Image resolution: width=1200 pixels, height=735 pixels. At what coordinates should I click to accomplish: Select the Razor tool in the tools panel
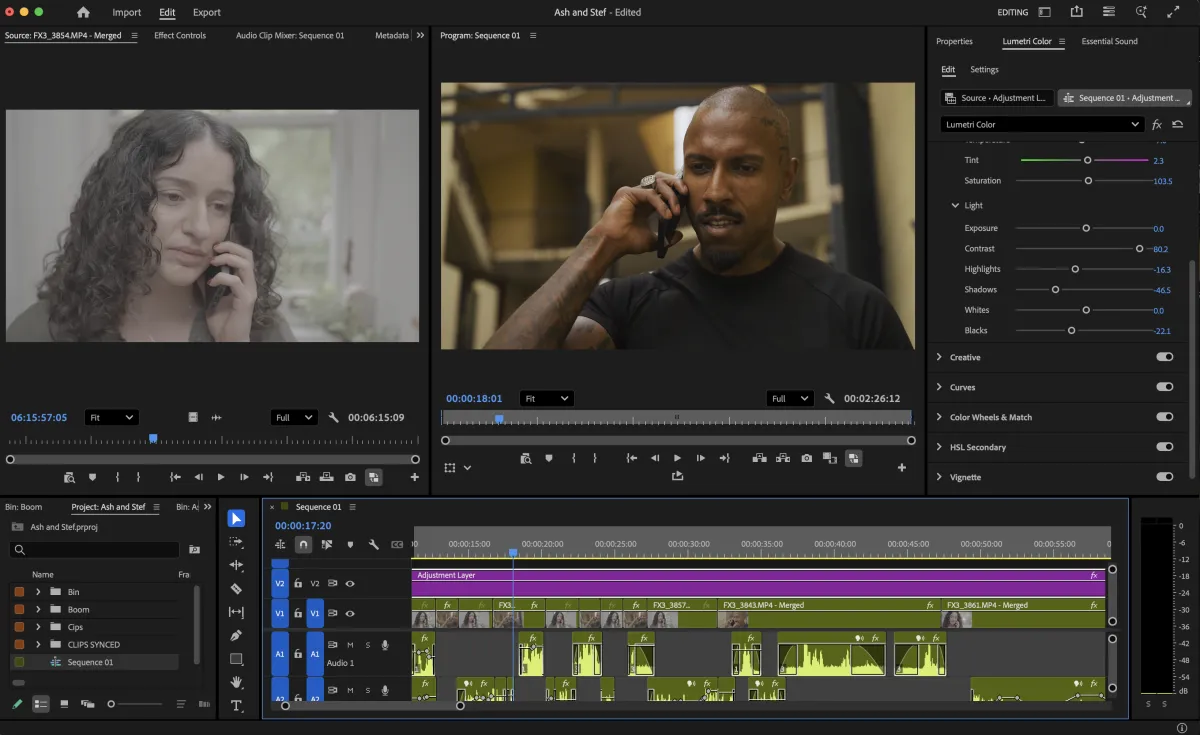236,589
